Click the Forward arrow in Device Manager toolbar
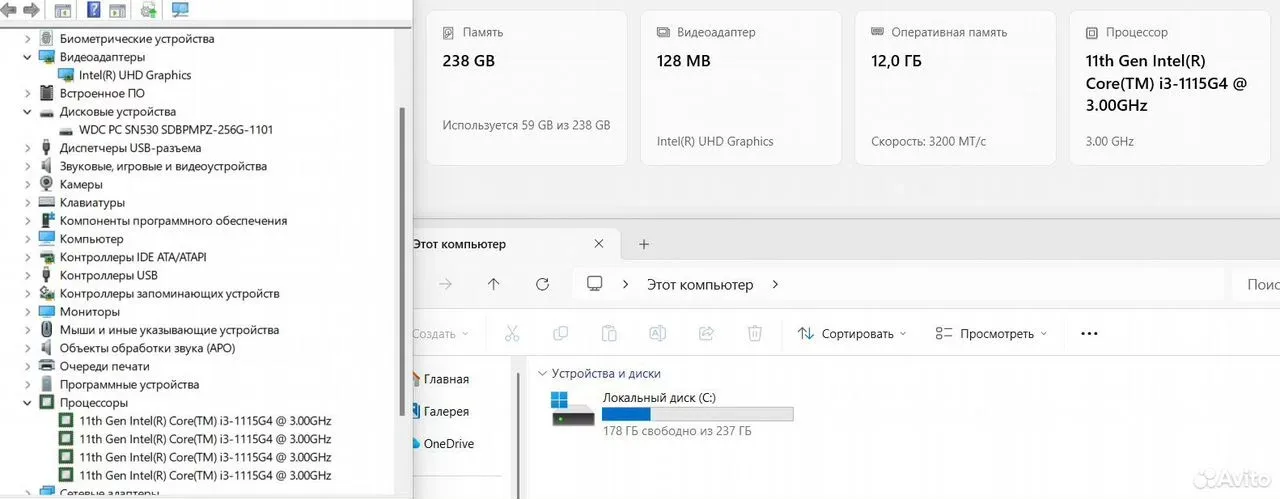The height and width of the screenshot is (499, 1280). click(31, 10)
